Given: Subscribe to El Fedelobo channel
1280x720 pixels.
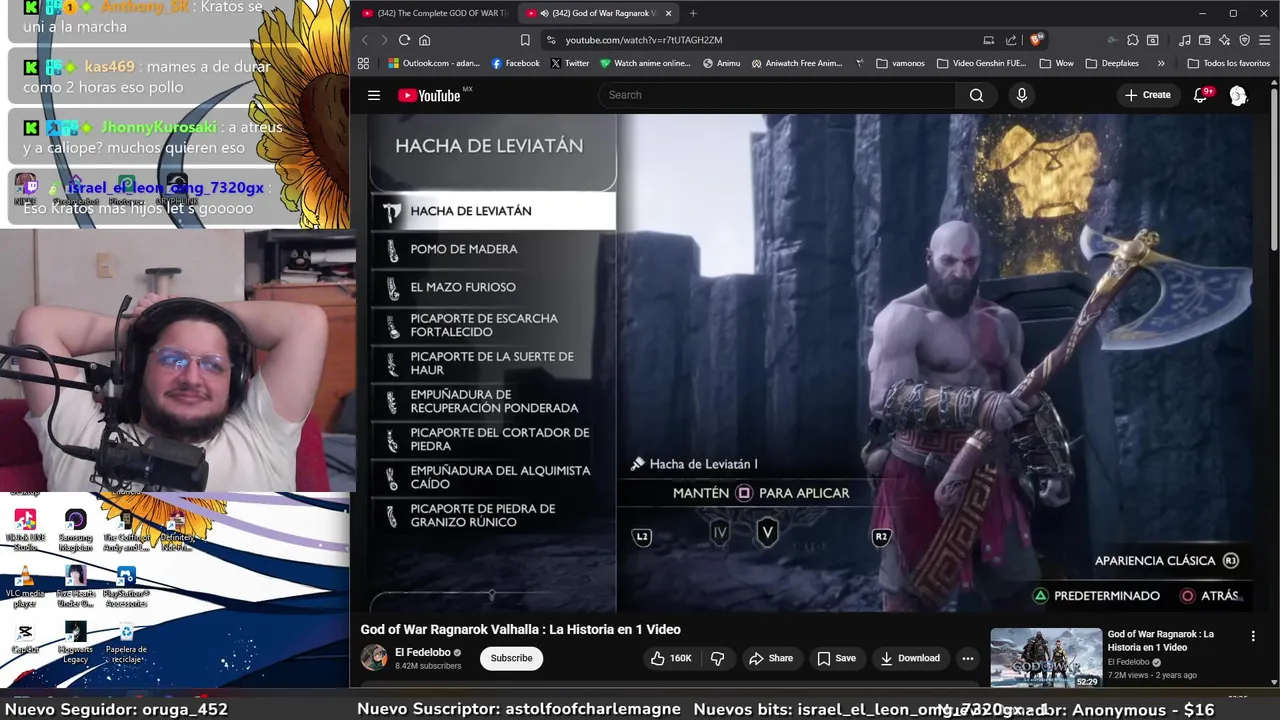Looking at the screenshot, I should click(x=511, y=658).
